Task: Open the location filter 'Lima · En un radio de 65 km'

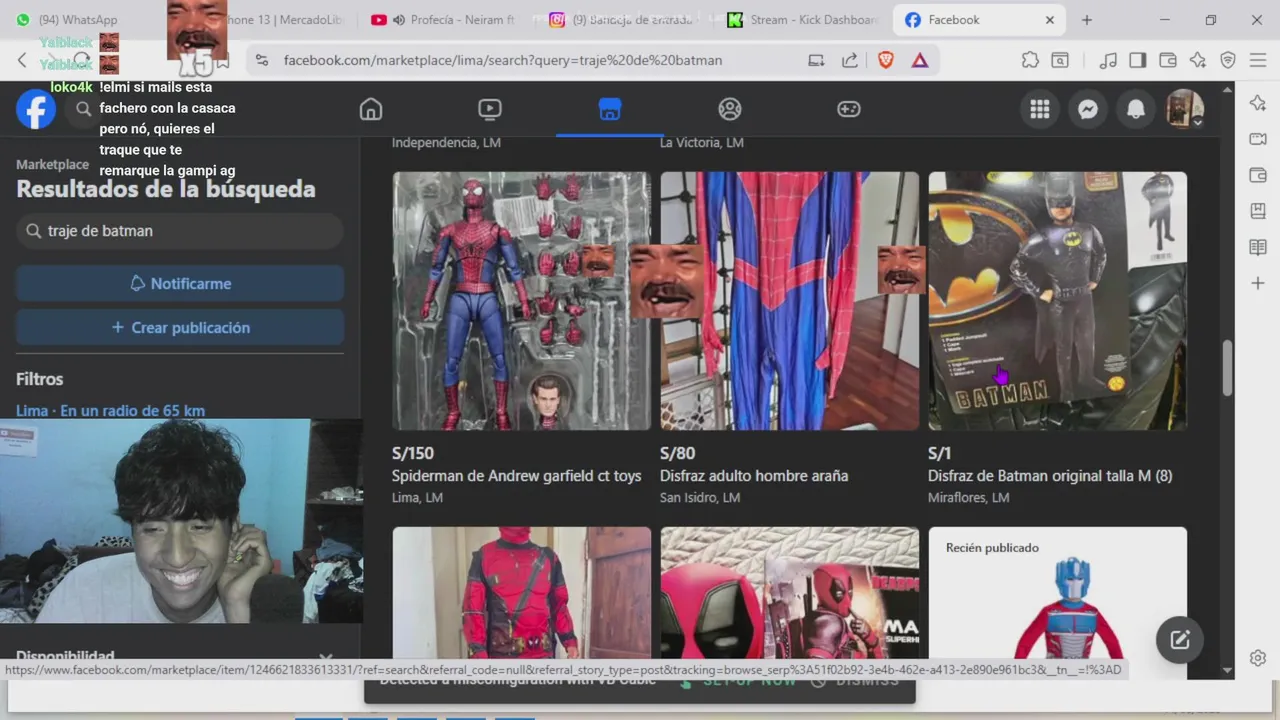Action: [110, 411]
